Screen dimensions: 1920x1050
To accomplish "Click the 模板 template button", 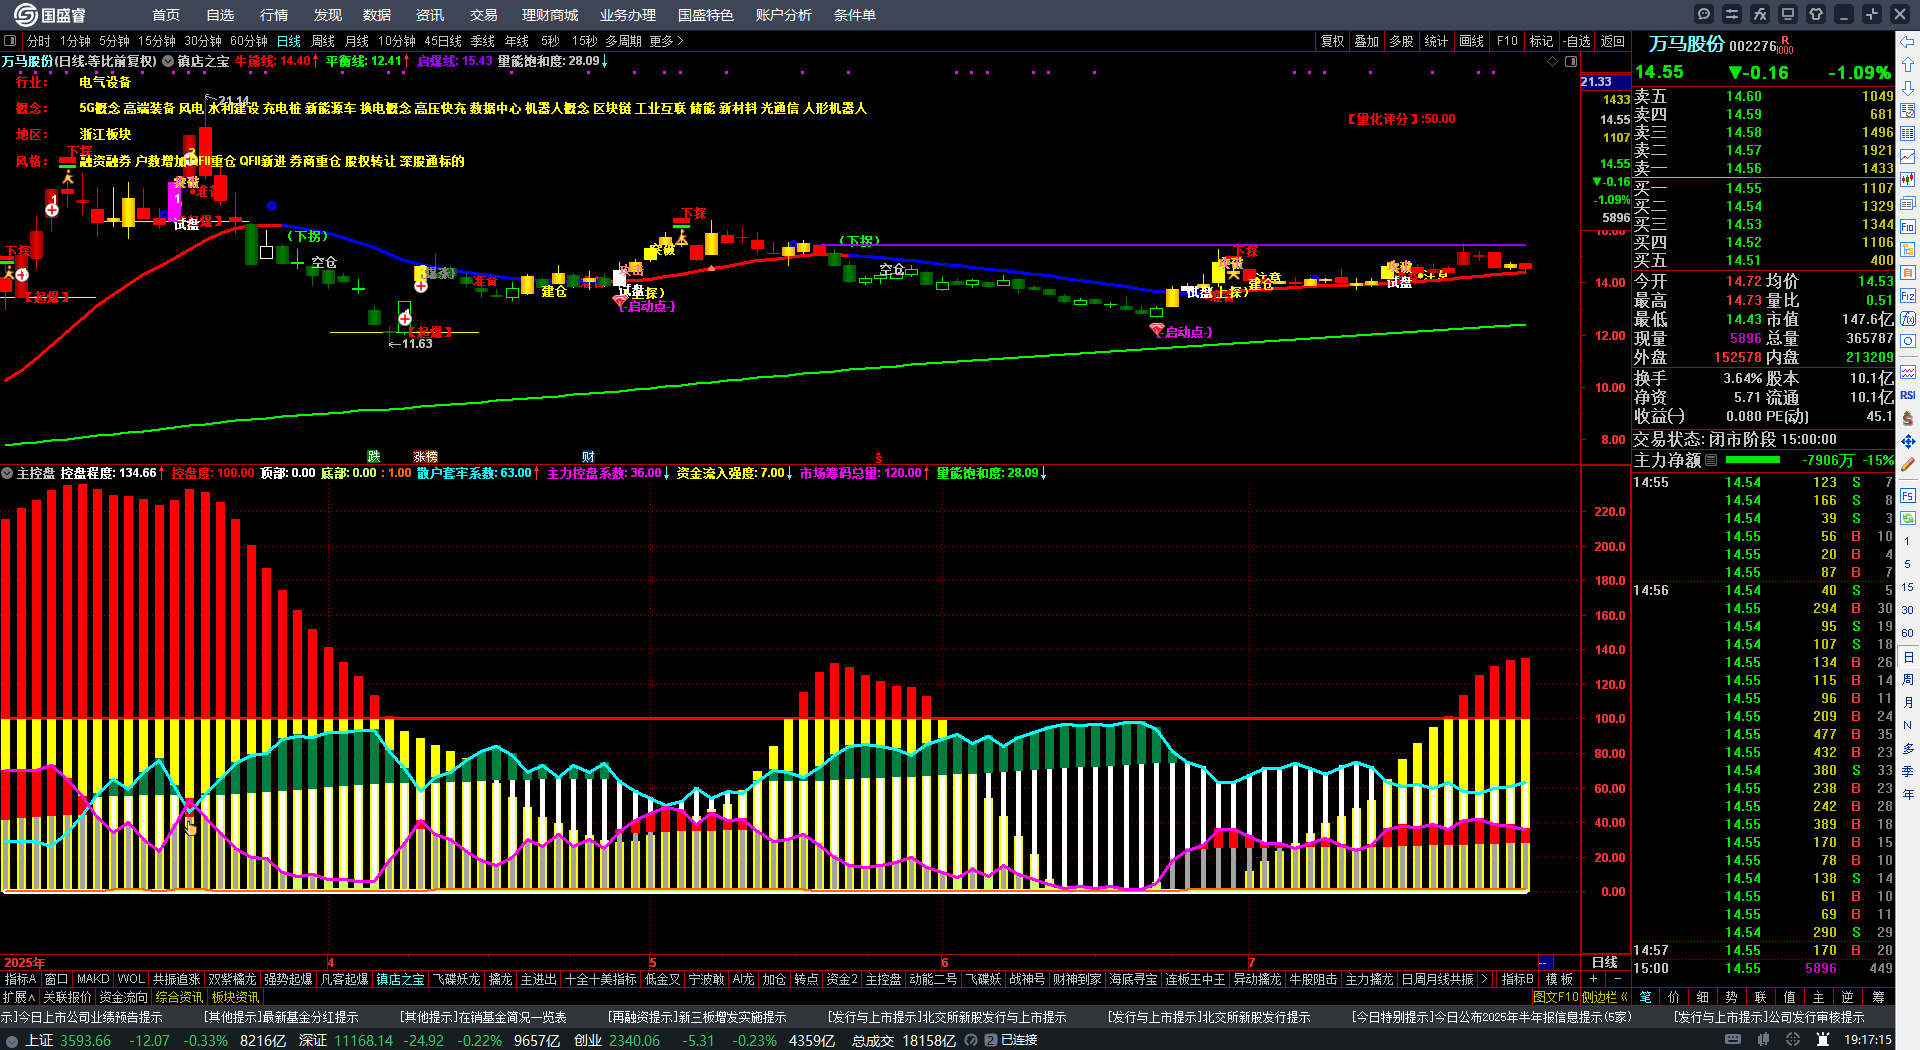I will coord(1559,979).
